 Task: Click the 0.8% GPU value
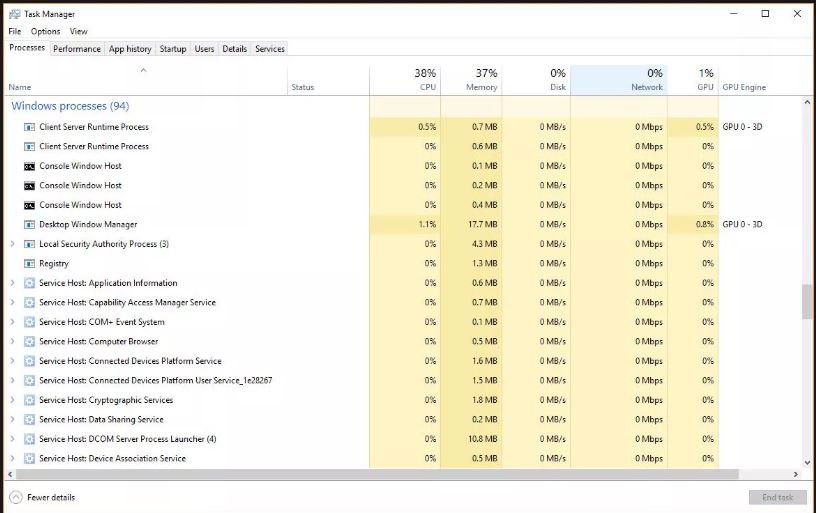pyautogui.click(x=705, y=225)
